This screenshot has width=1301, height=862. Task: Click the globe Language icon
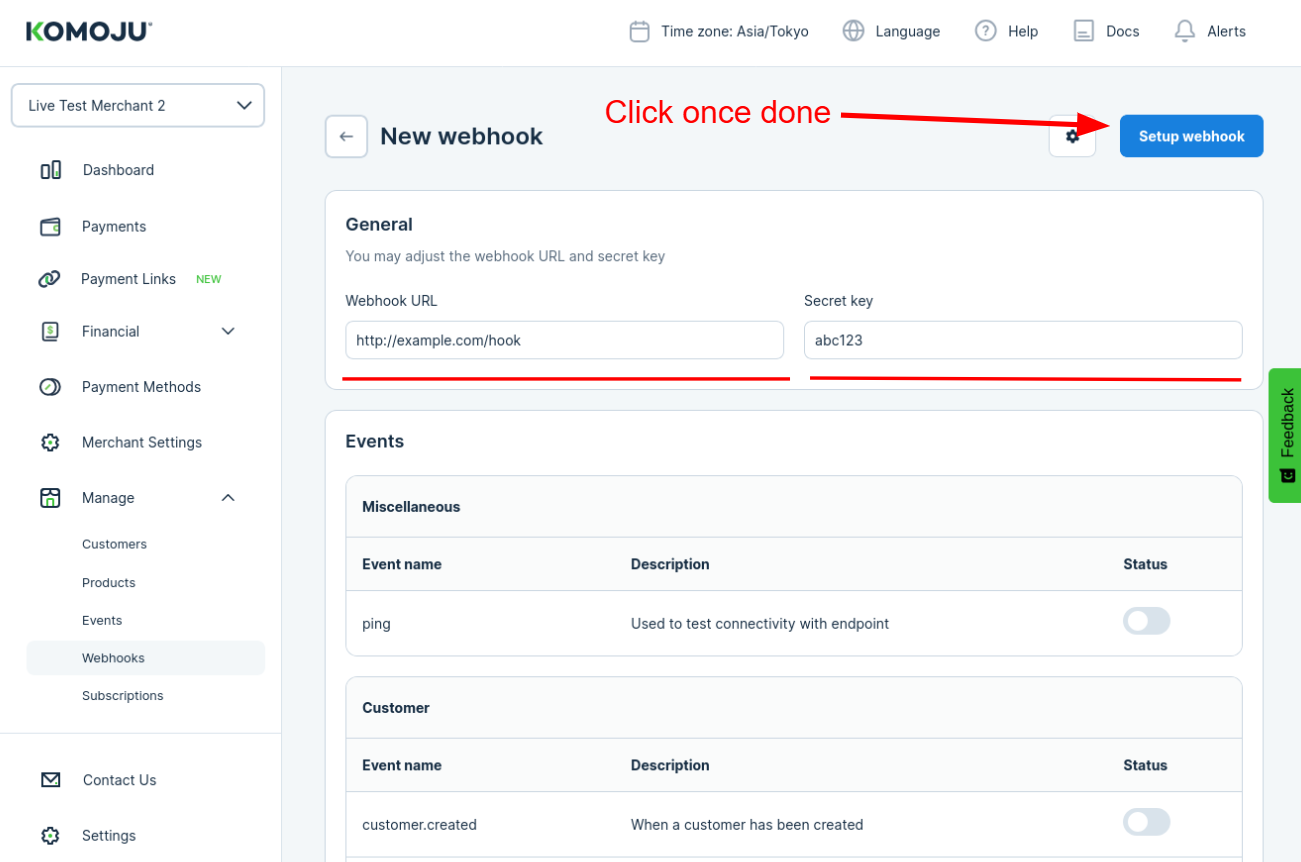click(x=853, y=31)
